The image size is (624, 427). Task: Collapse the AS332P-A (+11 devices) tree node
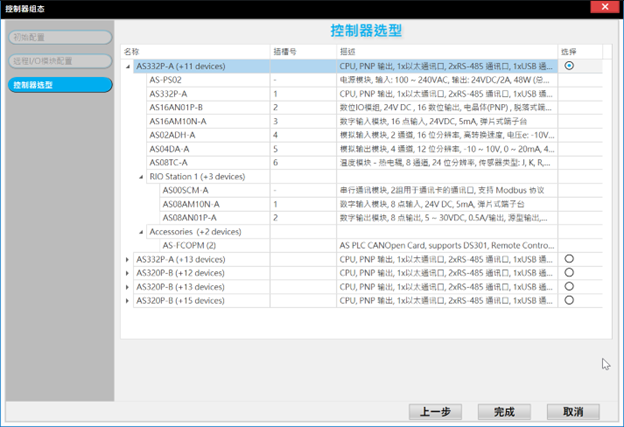click(128, 67)
